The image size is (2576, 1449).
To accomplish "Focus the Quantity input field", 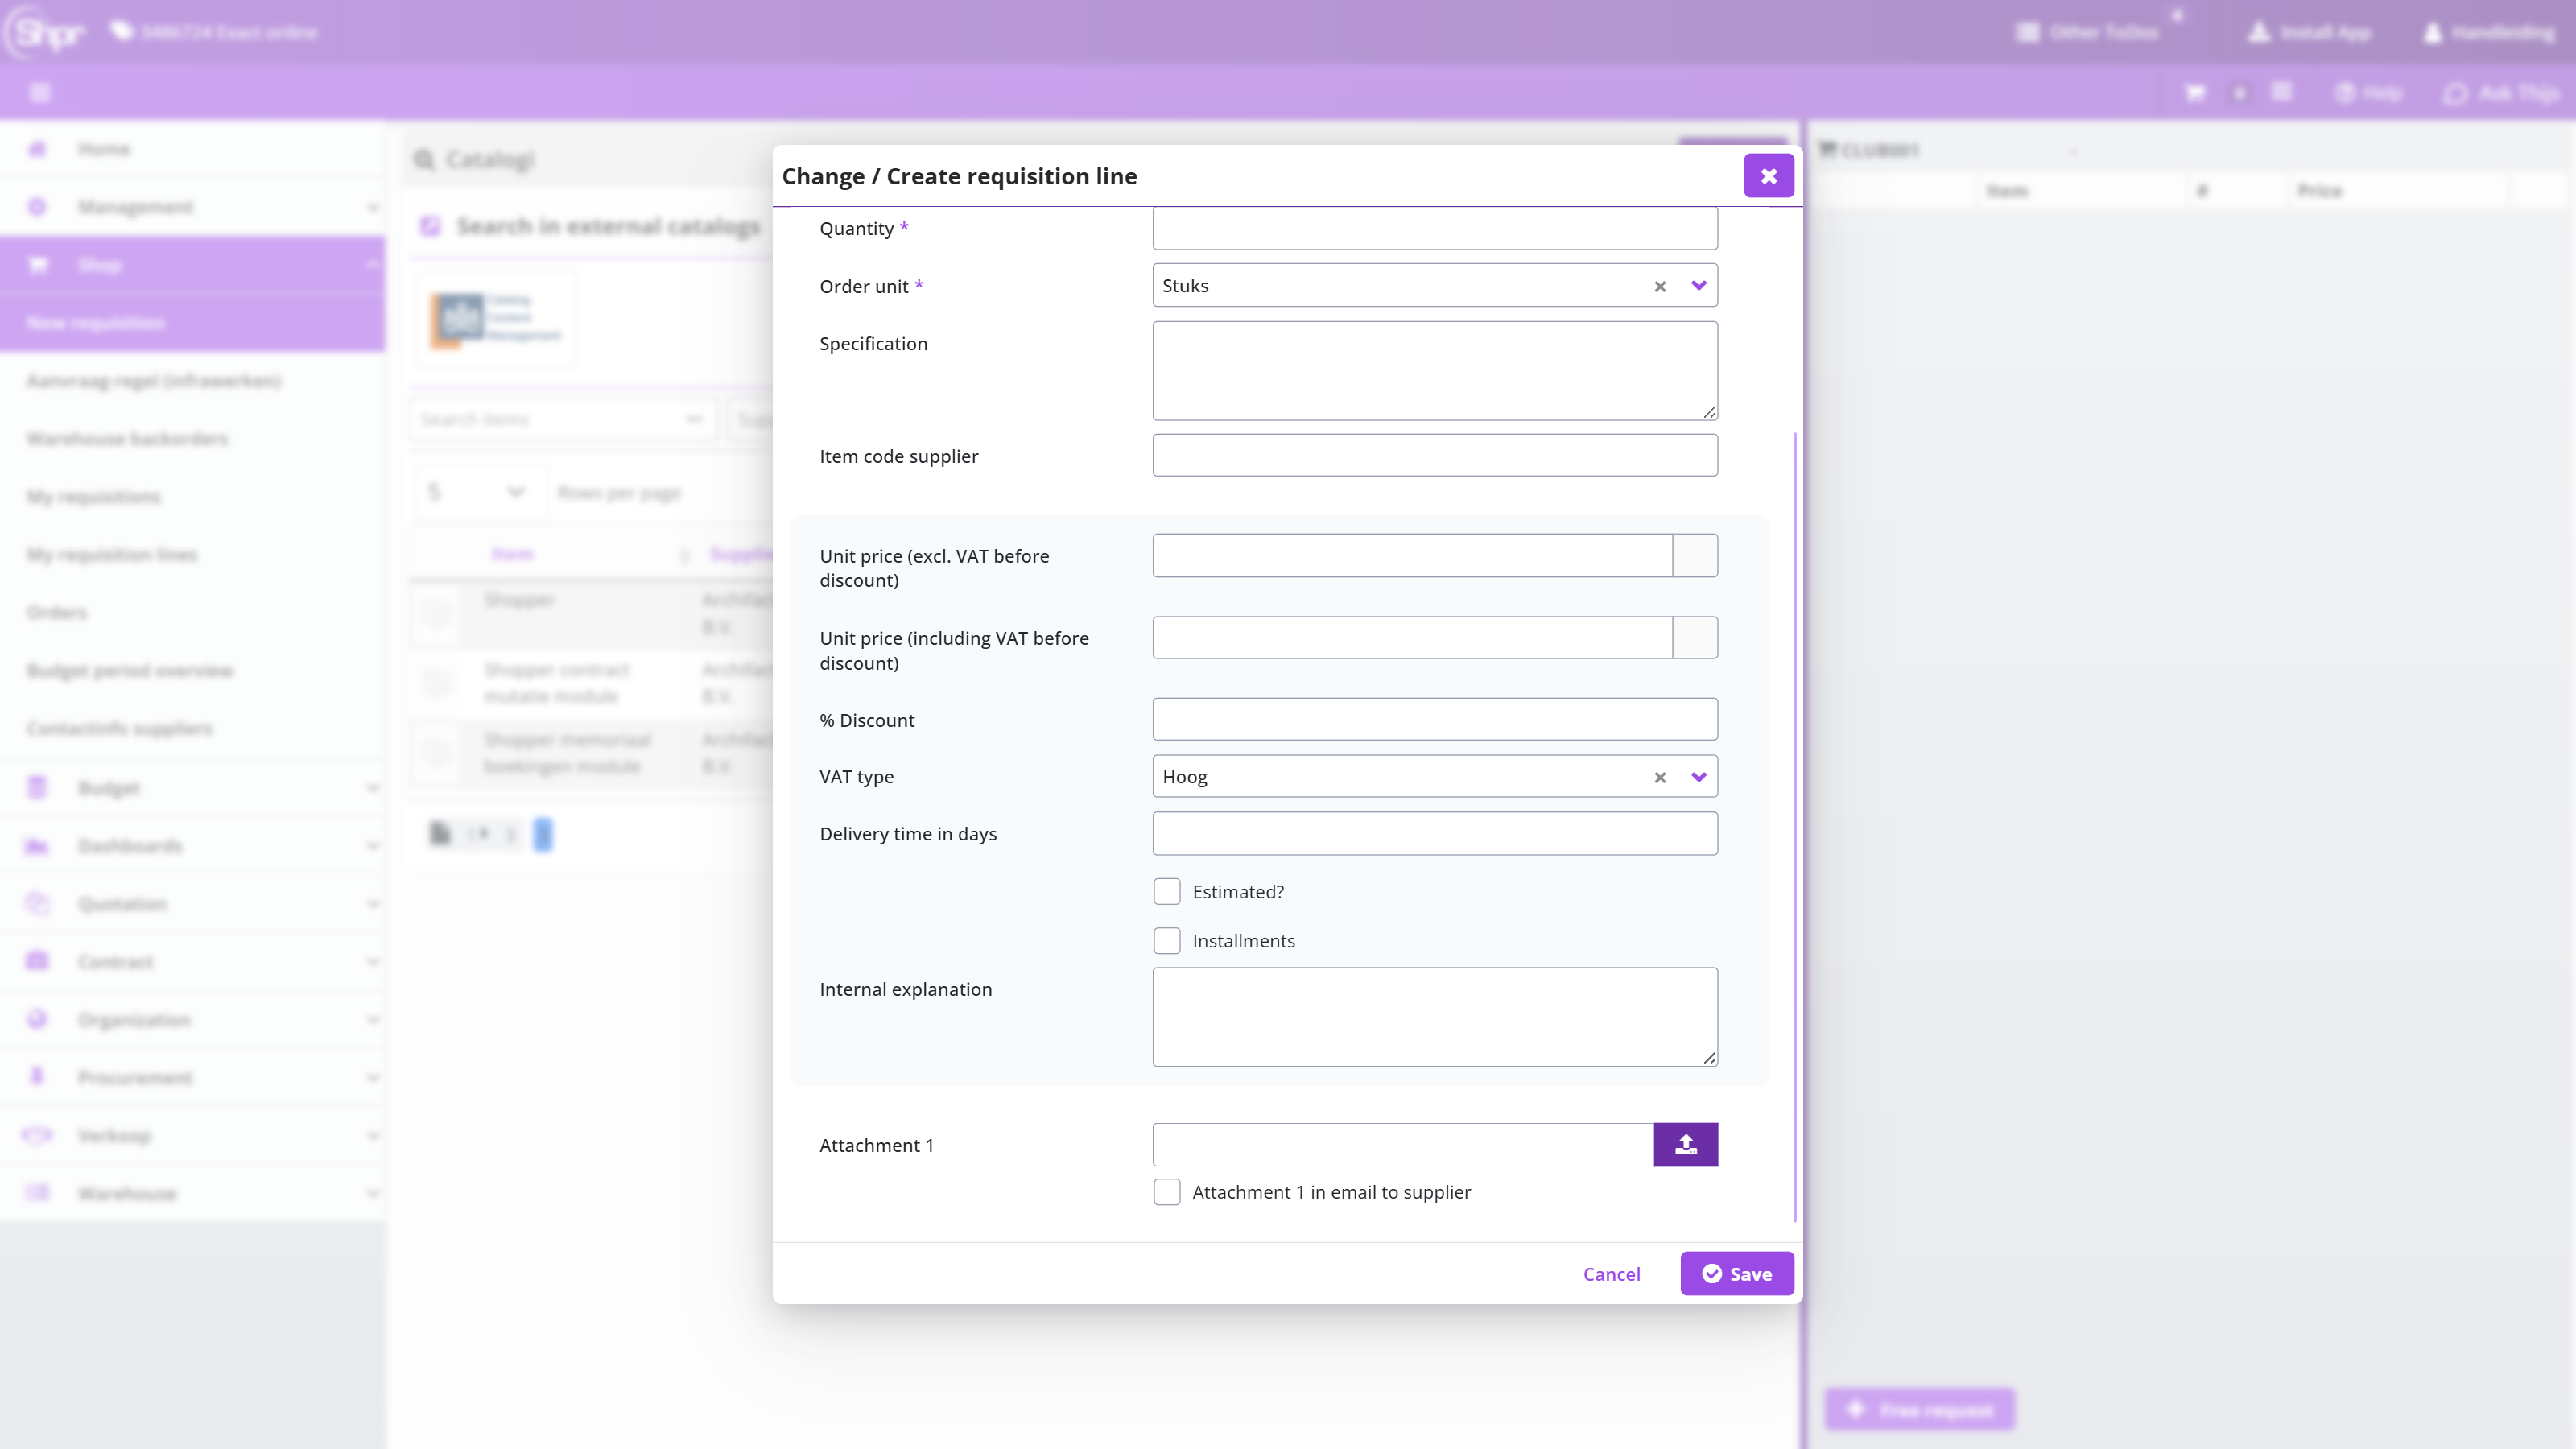I will pyautogui.click(x=1434, y=228).
